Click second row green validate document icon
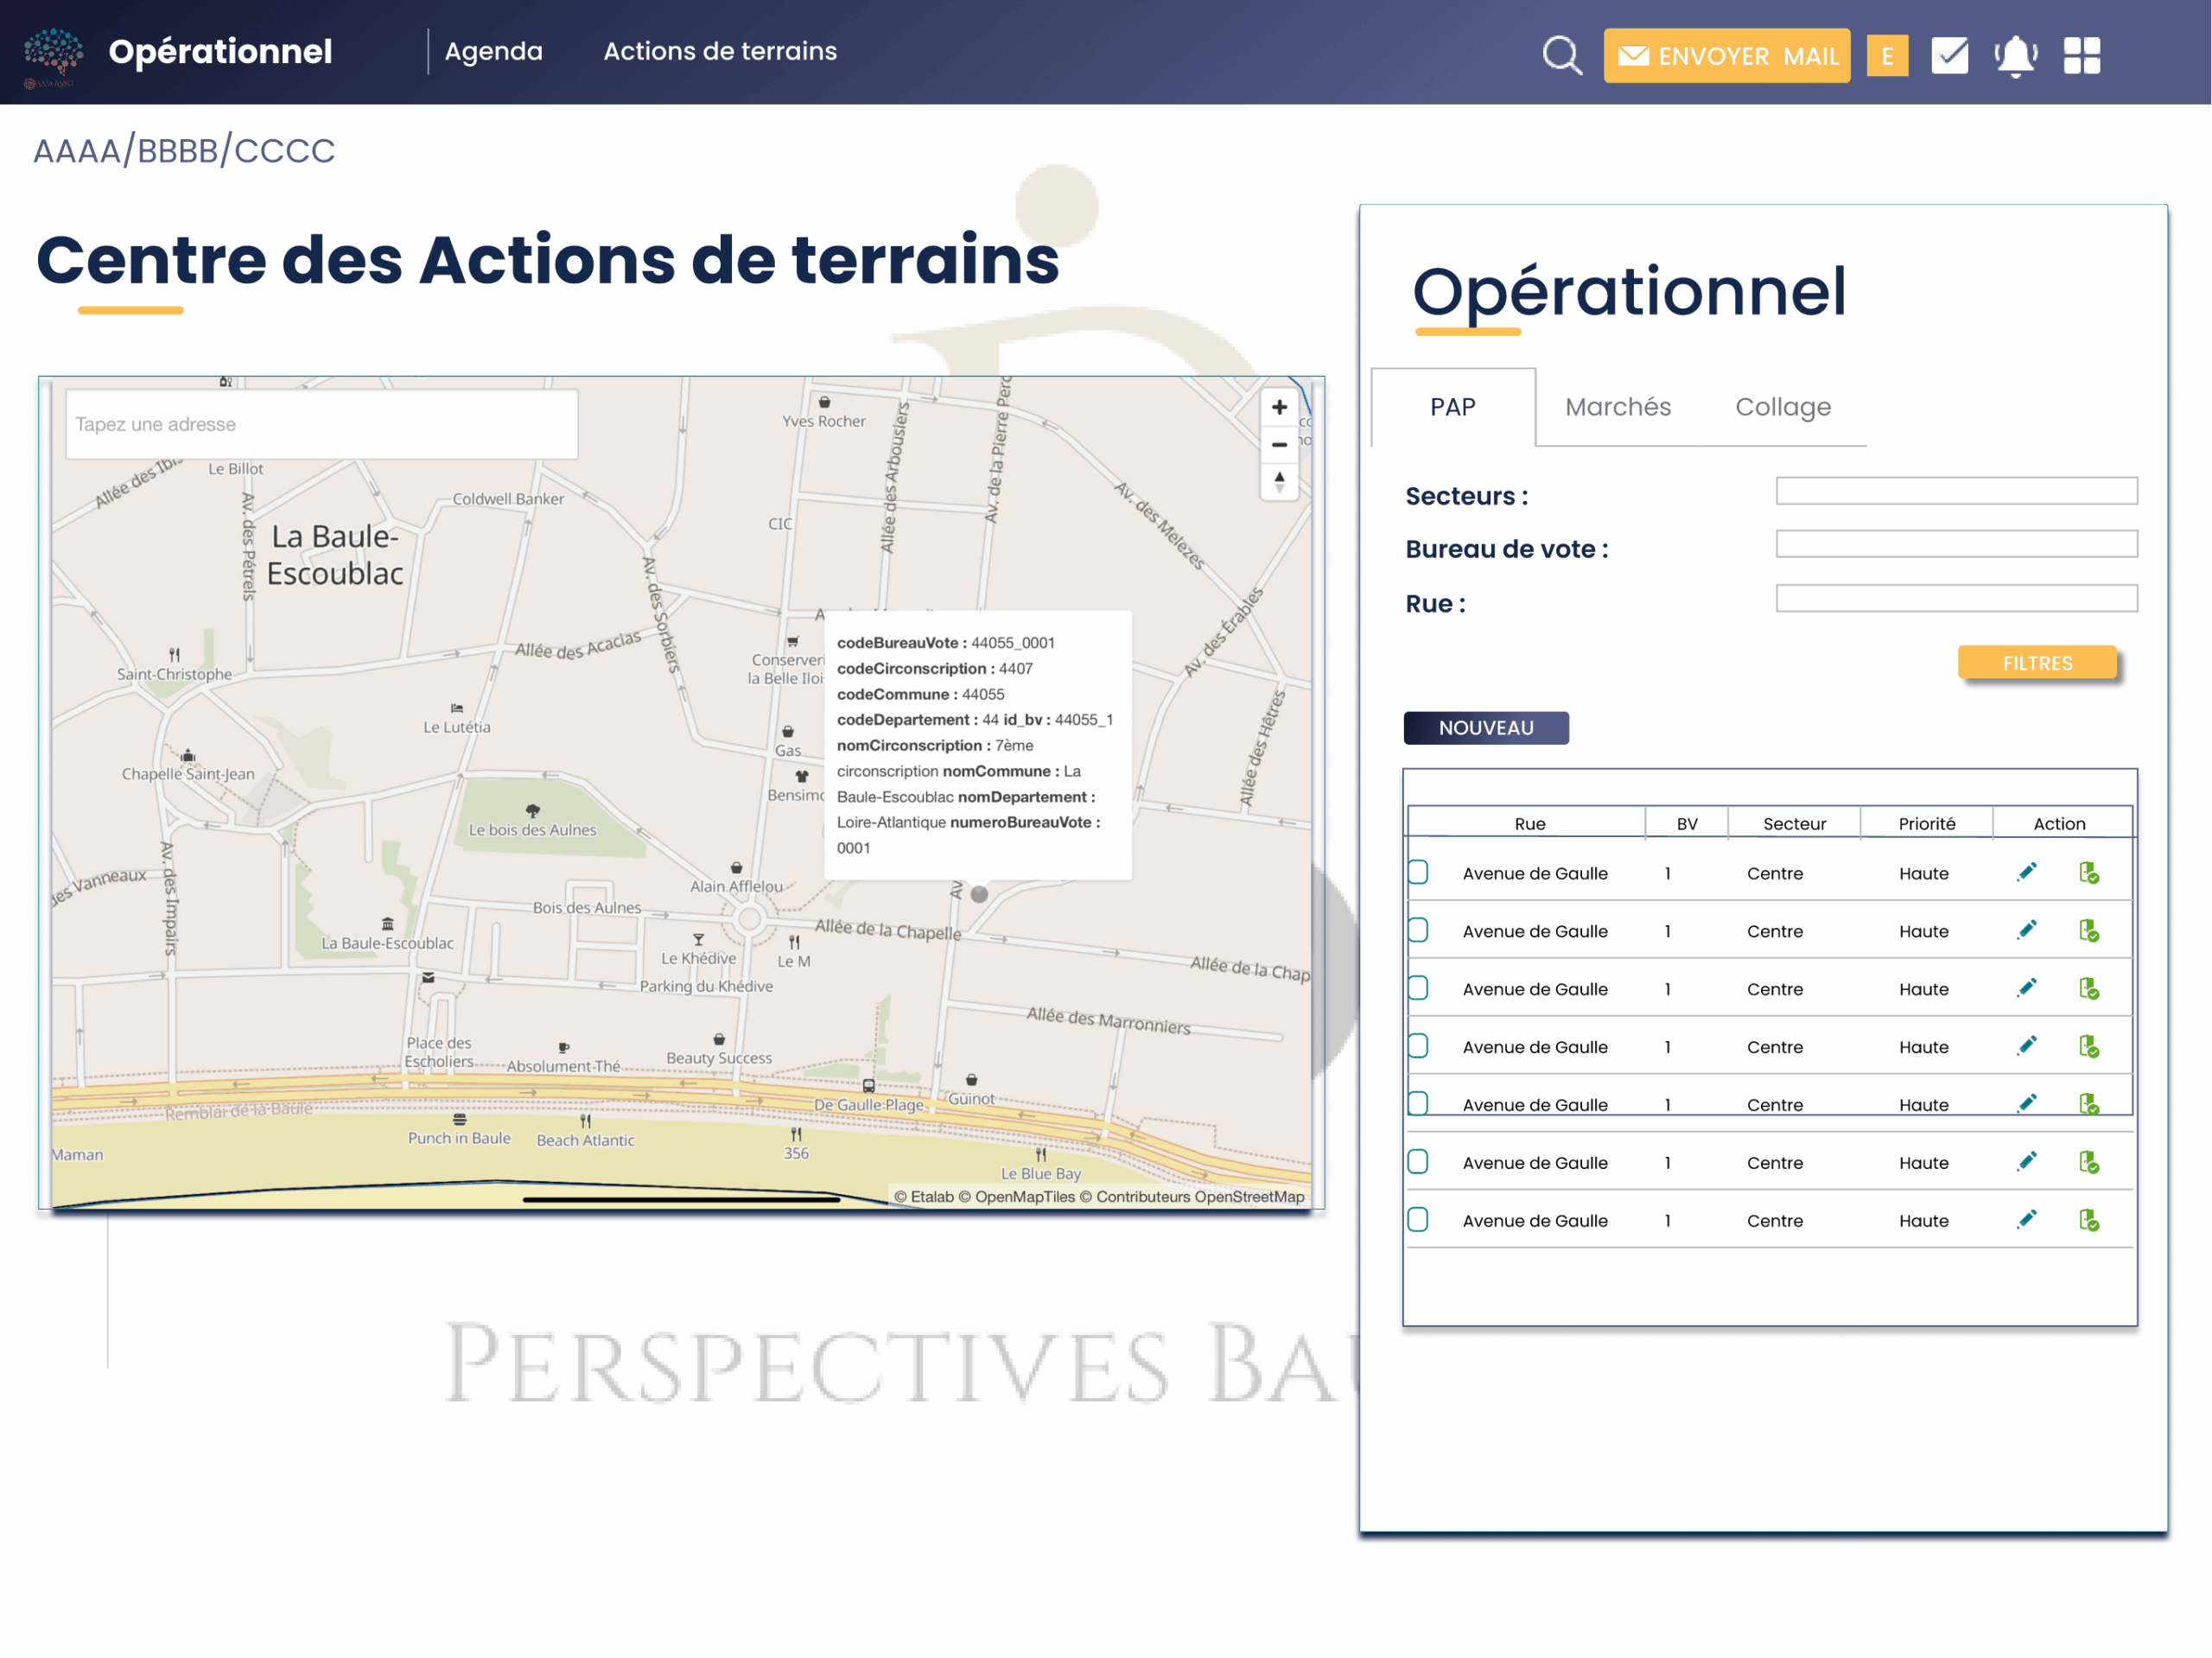This screenshot has width=2212, height=1658. 2089,931
